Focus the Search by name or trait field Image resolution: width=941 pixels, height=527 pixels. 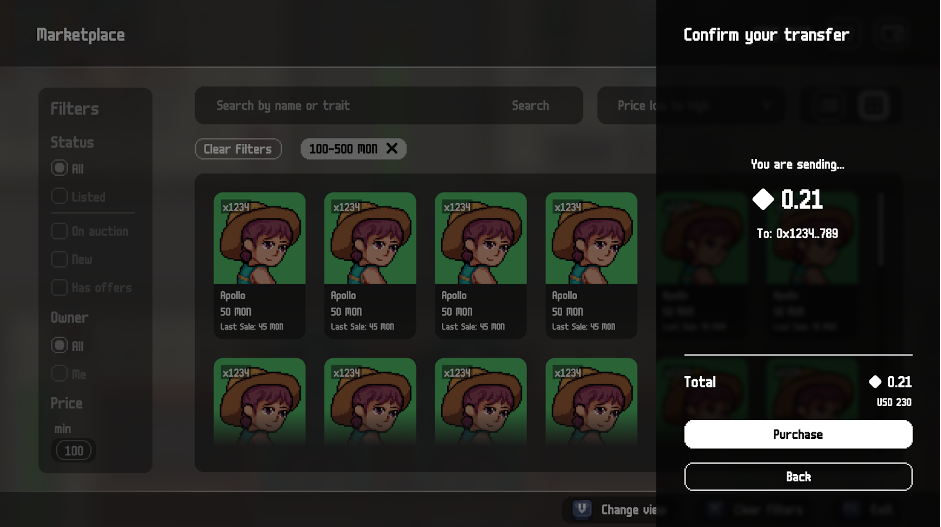(340, 105)
